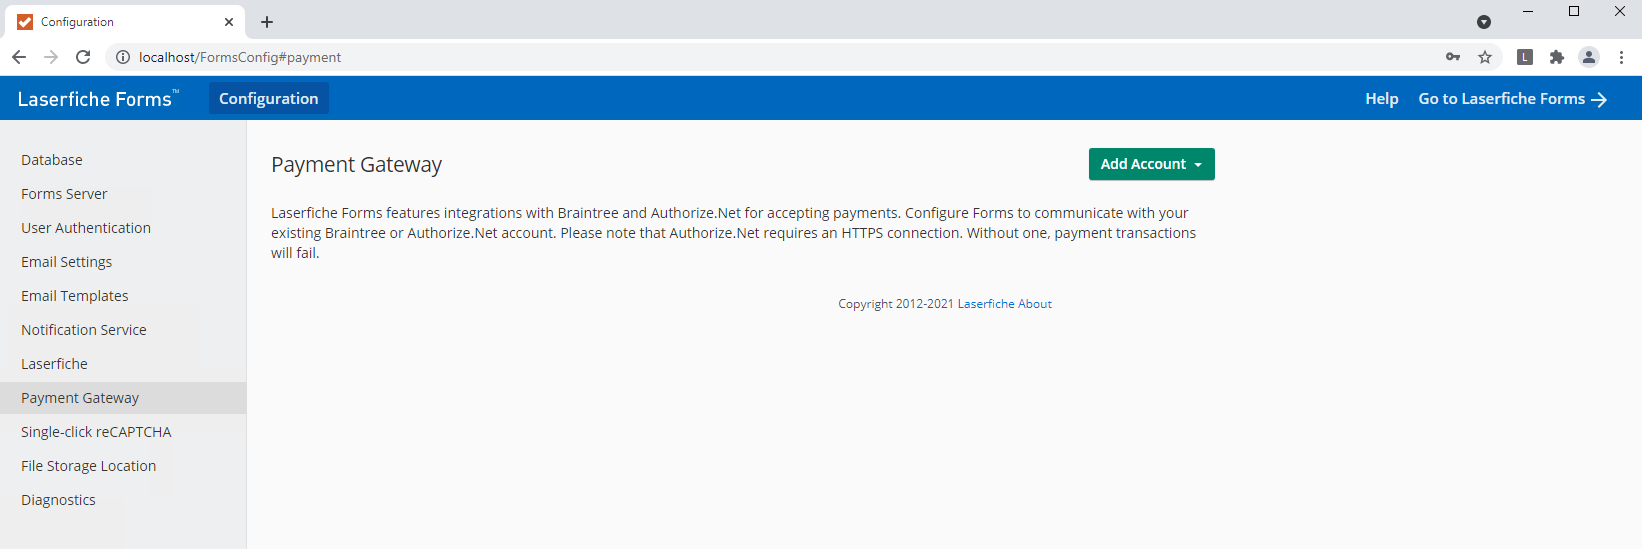The height and width of the screenshot is (549, 1642).
Task: Close the Configuration tab
Action: coord(229,22)
